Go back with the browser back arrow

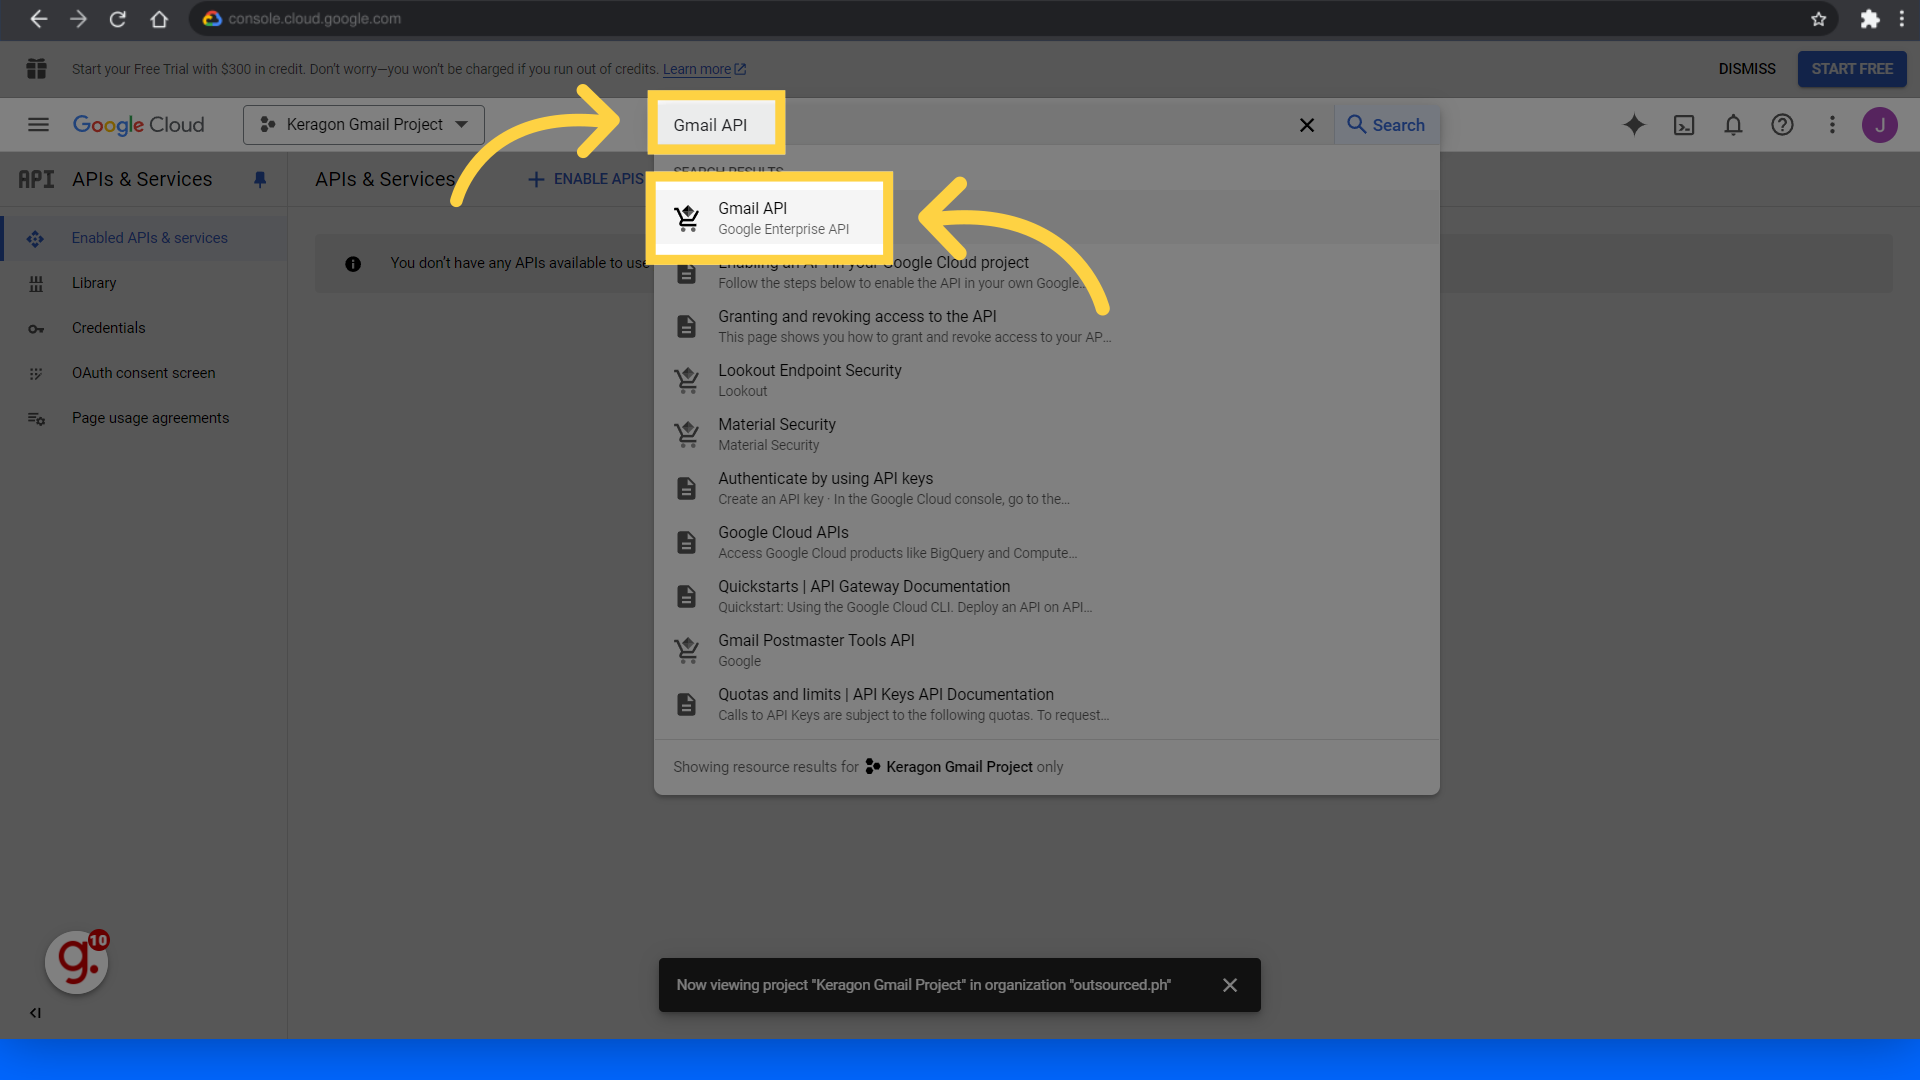click(38, 19)
